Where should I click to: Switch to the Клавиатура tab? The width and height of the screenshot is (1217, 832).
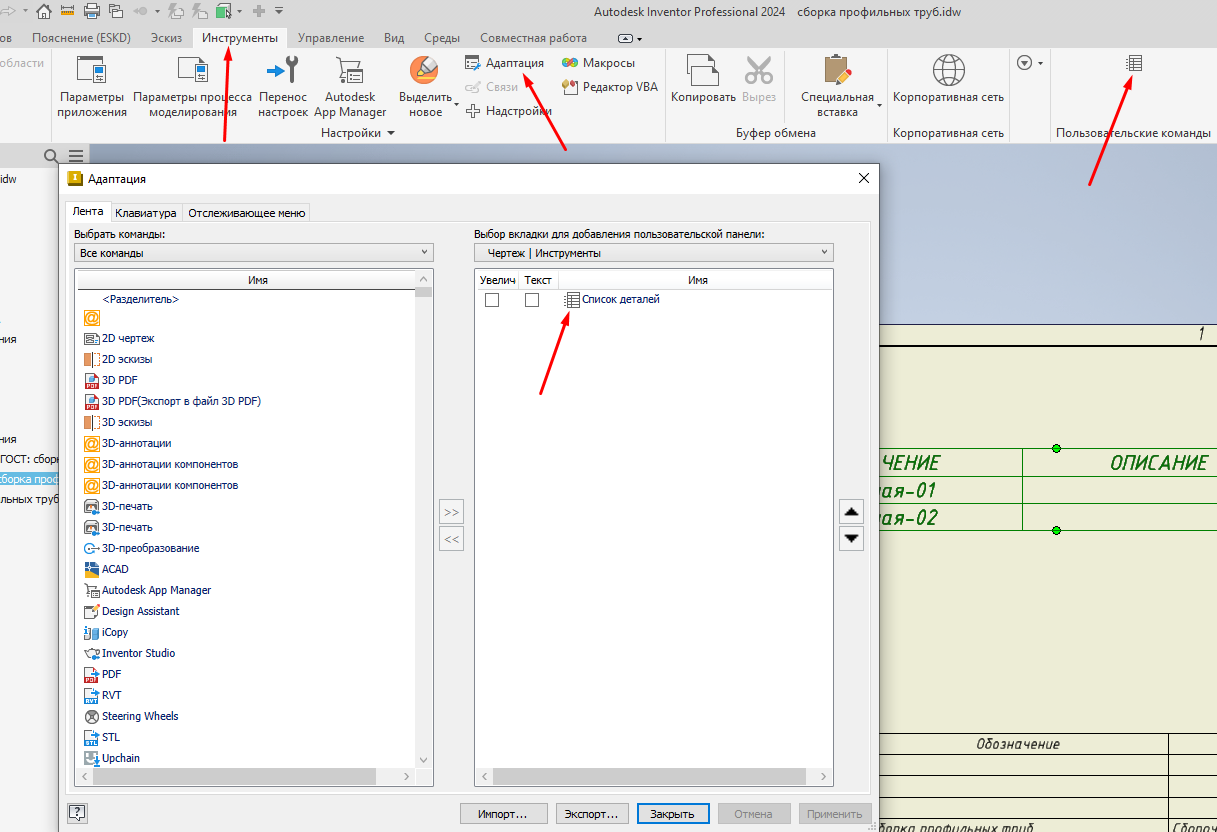click(x=146, y=213)
